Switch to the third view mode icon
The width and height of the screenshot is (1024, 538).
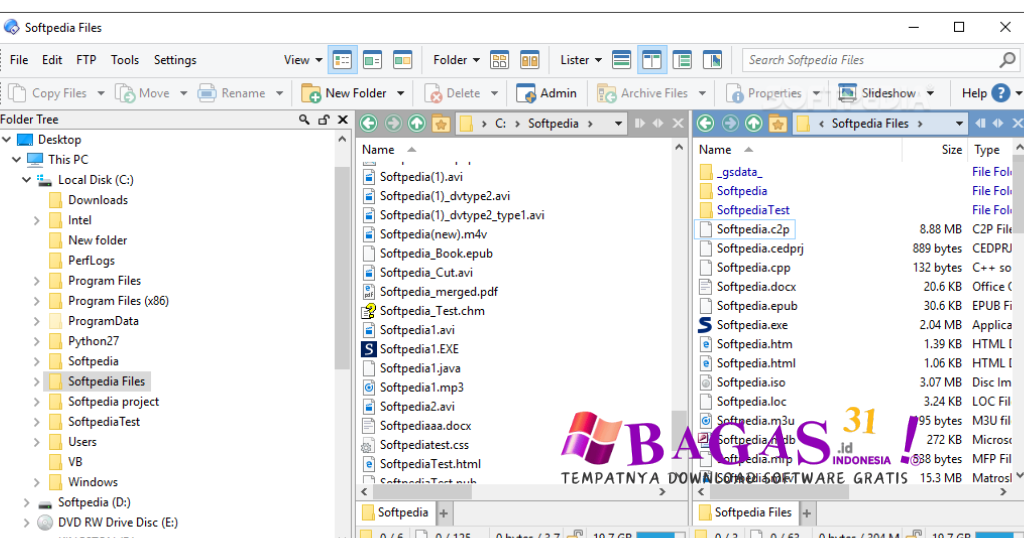[402, 60]
